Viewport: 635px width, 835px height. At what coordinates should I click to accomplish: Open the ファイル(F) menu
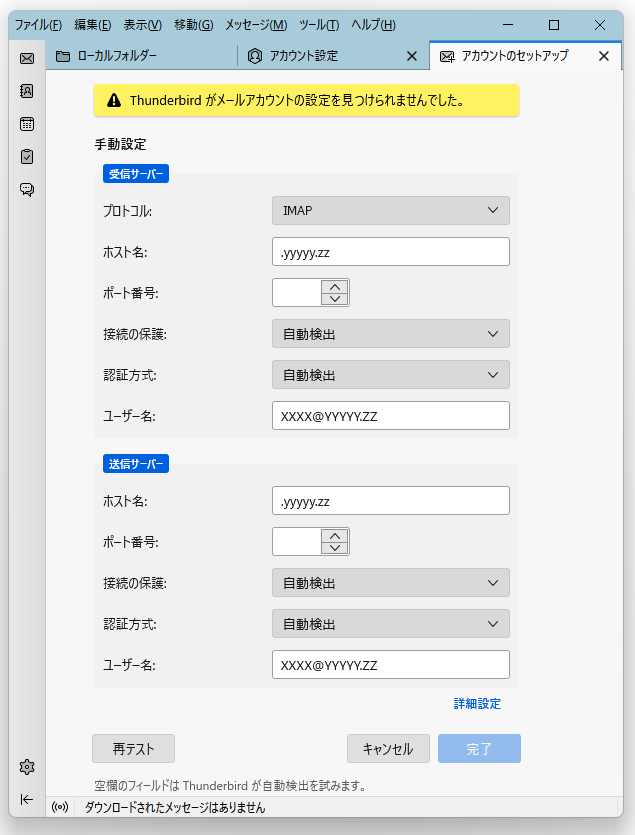point(38,24)
